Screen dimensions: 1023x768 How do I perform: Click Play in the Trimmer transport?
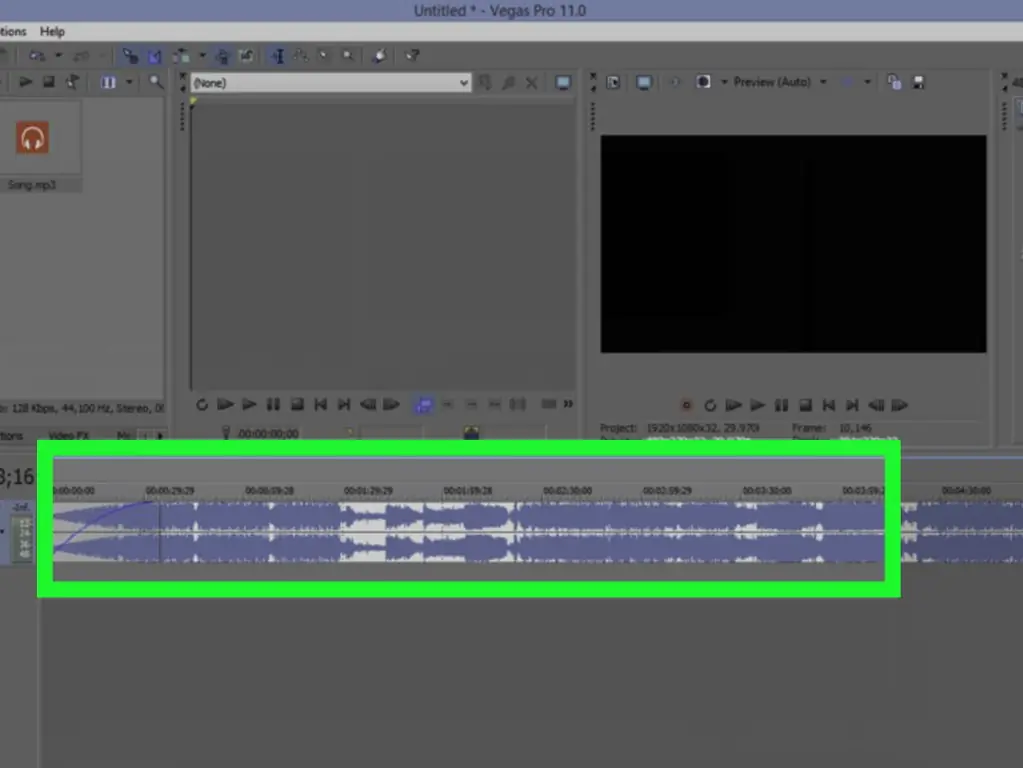click(249, 405)
